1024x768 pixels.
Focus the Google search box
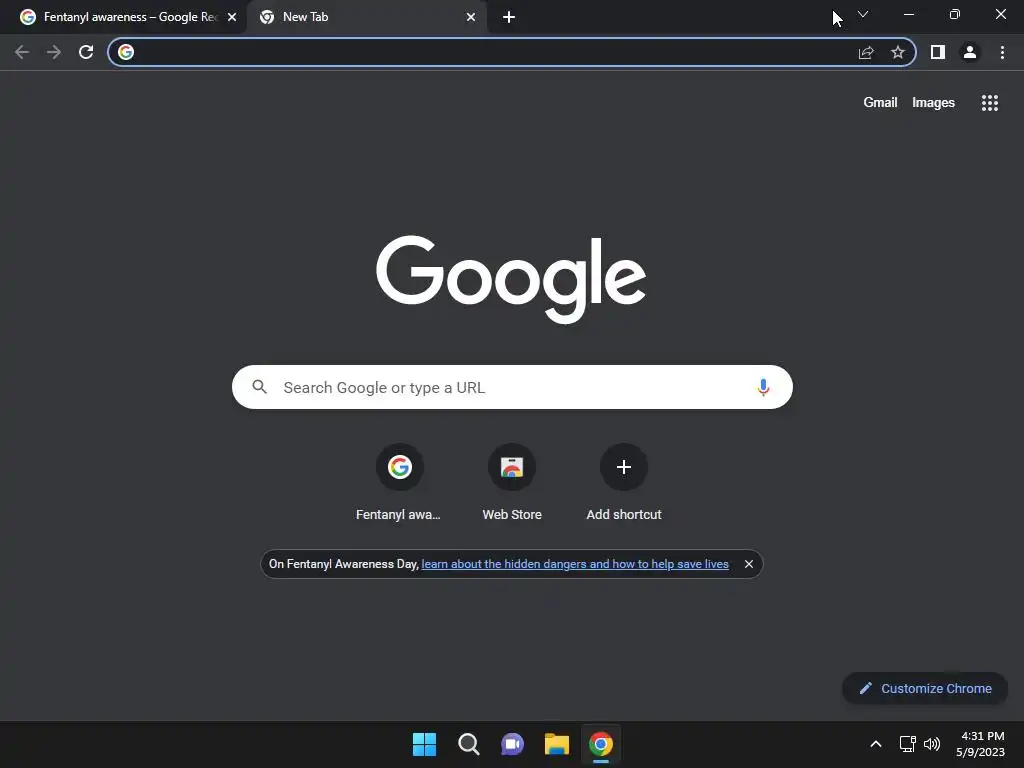pos(512,387)
